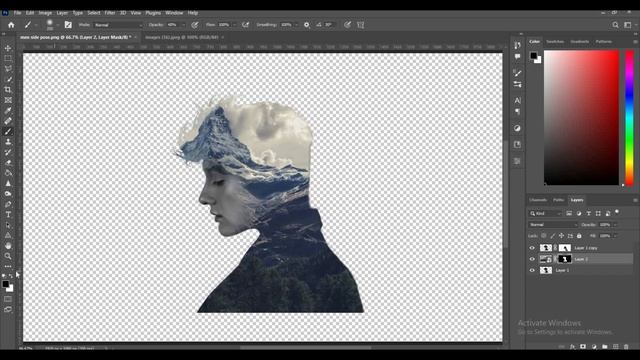Pick a color in the red color field
640x360 pixels.
582,118
